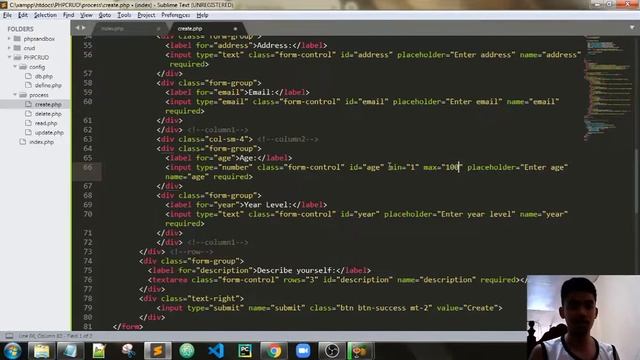Screen dimensions: 640x360
Task: Click the "Year Level:" label text
Action: (268, 205)
